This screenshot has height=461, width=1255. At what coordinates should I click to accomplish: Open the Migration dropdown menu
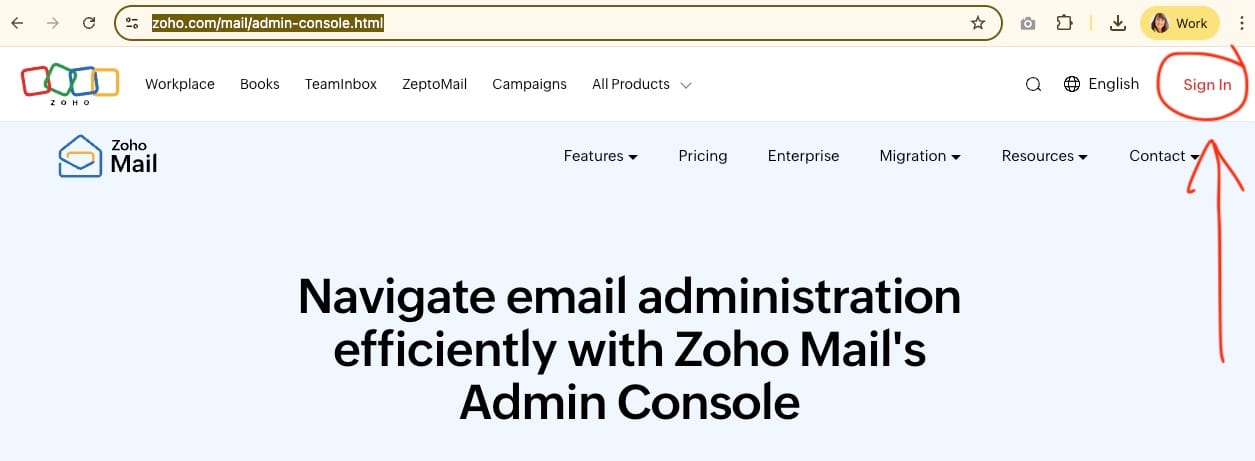[x=919, y=156]
